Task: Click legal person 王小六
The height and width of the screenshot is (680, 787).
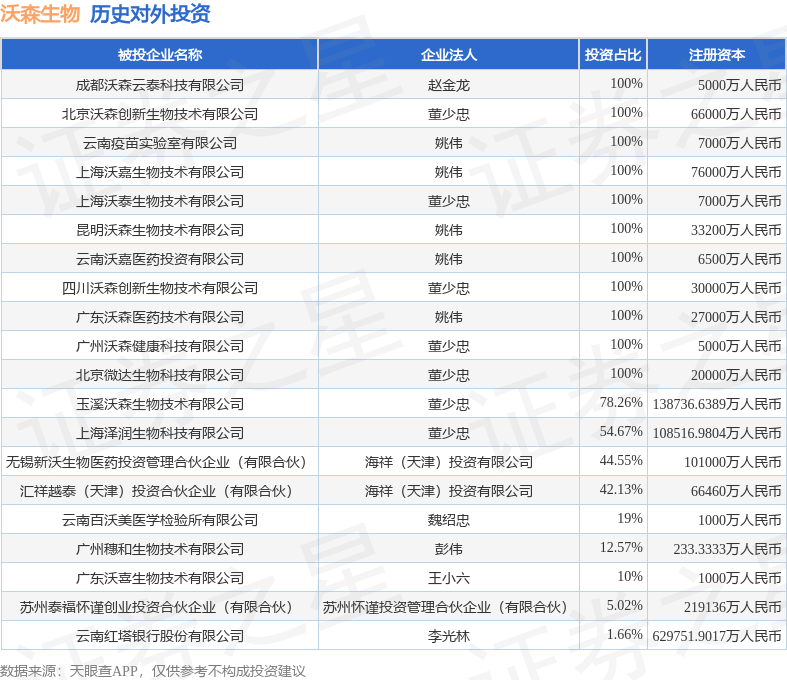Action: click(x=449, y=578)
